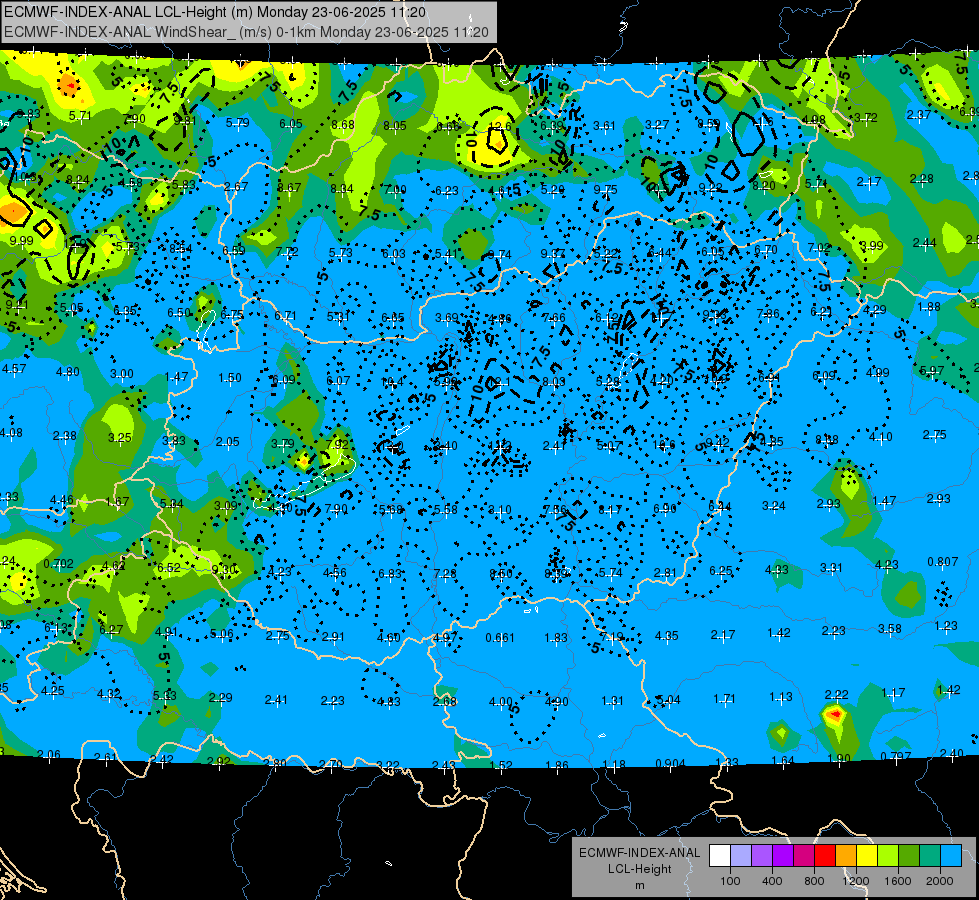Click the teal swatch in the legend
This screenshot has height=900, width=979.
(930, 856)
